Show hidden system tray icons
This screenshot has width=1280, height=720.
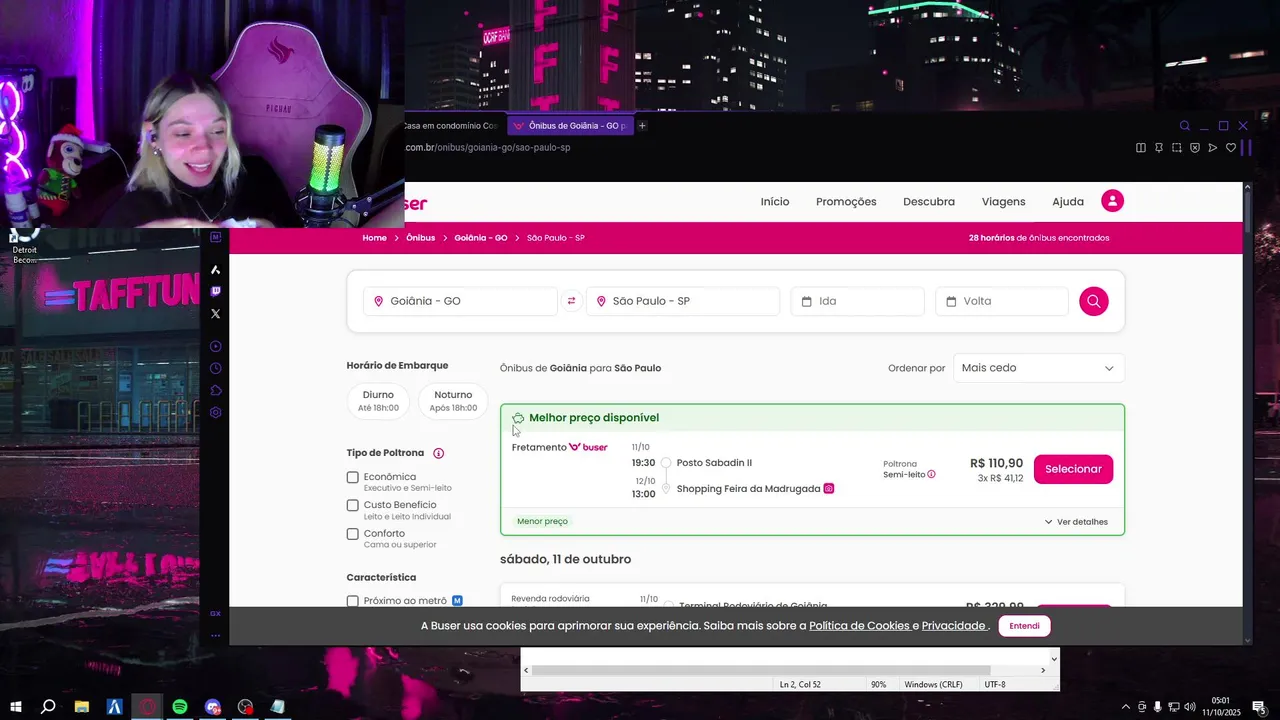1126,707
